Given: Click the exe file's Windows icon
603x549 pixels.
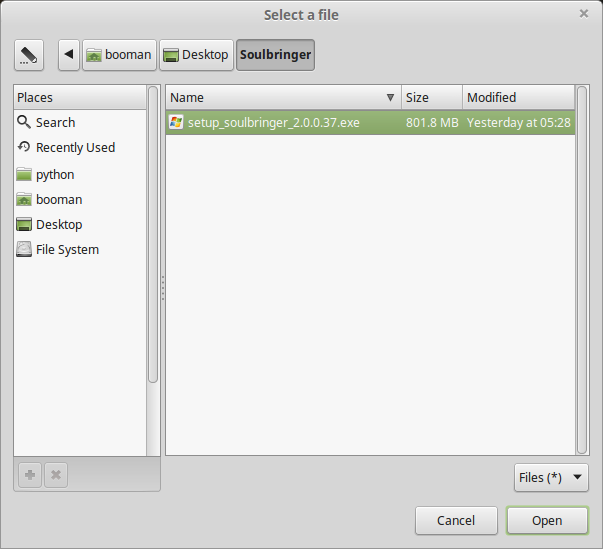Looking at the screenshot, I should click(176, 122).
